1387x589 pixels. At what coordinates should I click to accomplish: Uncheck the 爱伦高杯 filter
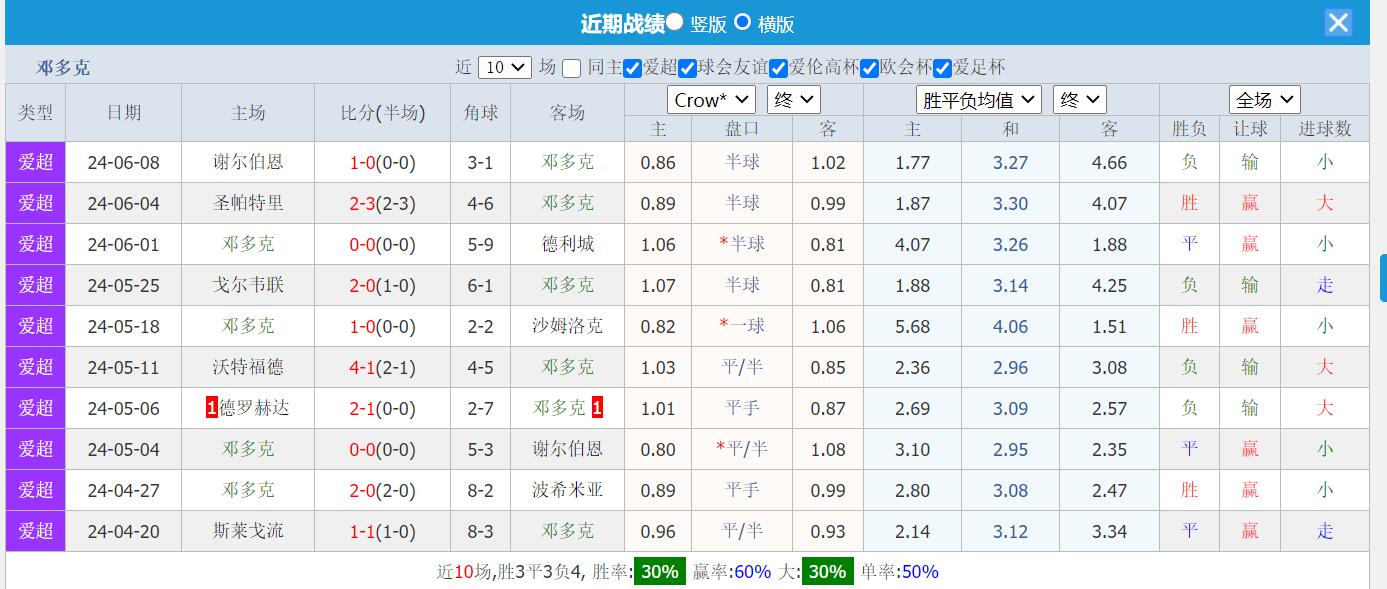pyautogui.click(x=778, y=67)
